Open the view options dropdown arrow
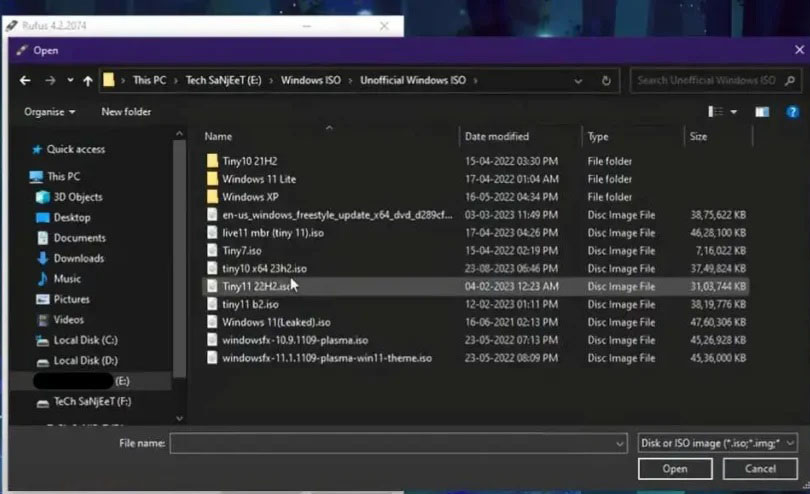 point(734,112)
